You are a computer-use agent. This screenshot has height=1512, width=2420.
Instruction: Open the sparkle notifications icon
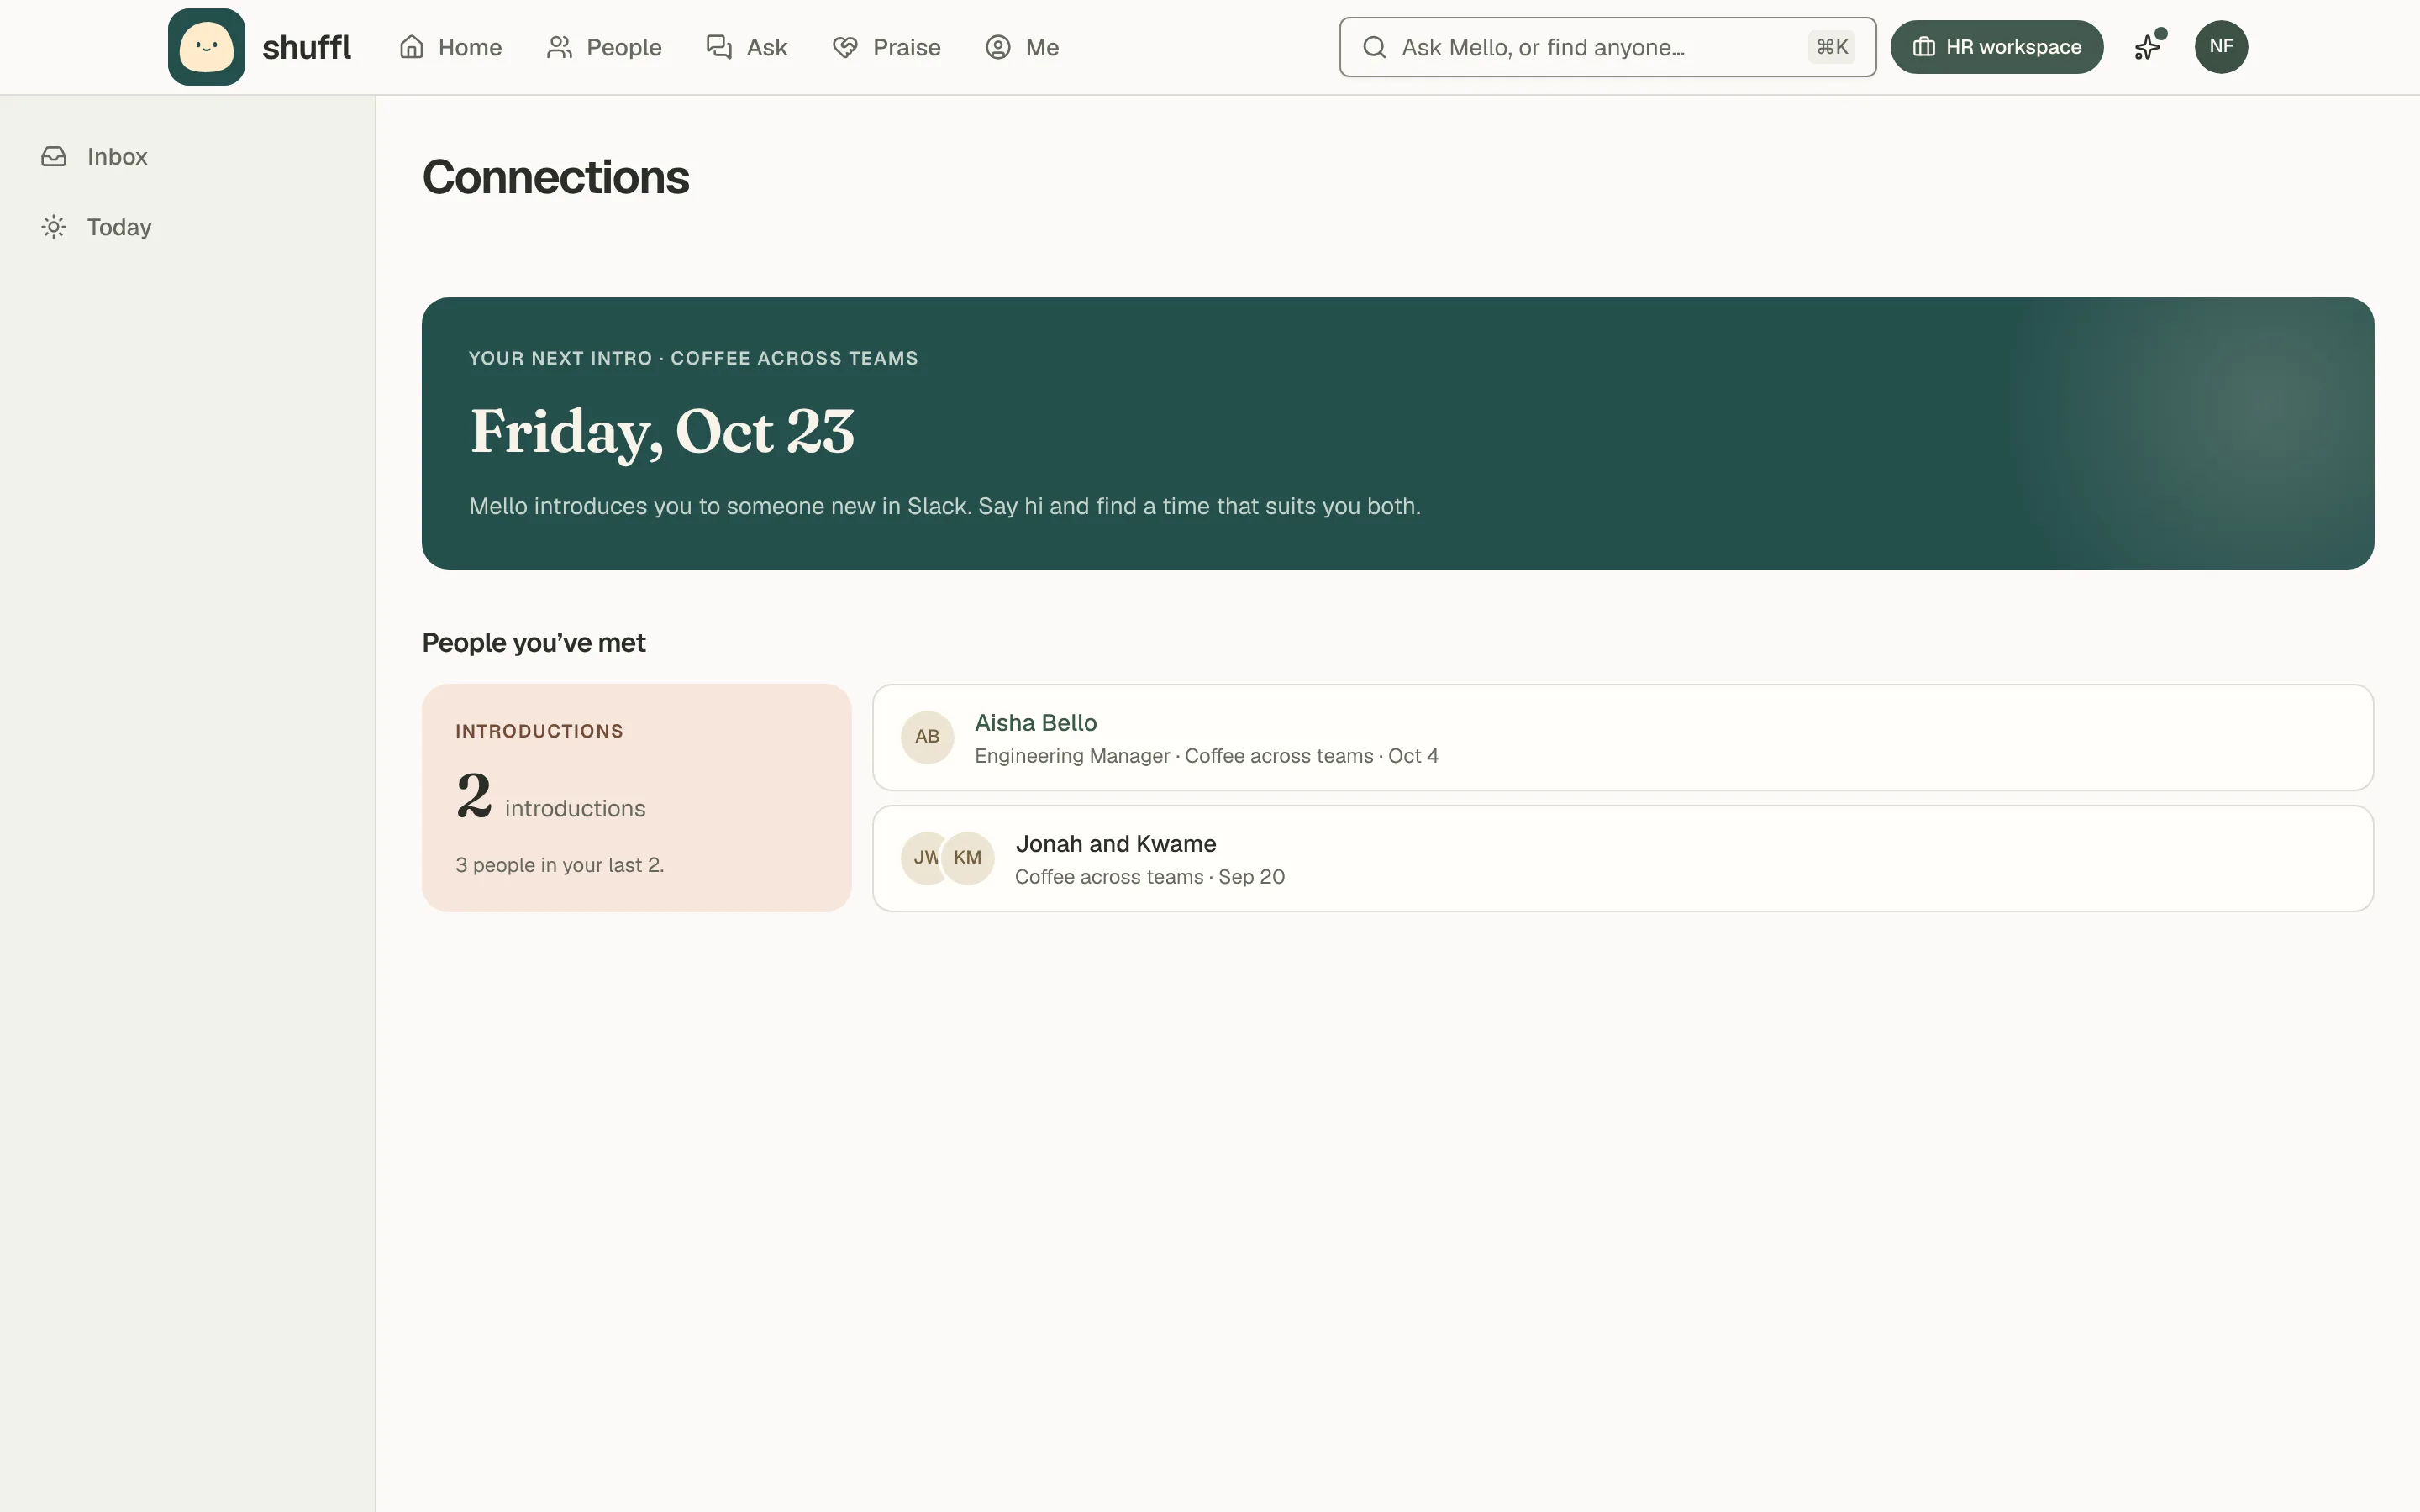pos(2147,47)
